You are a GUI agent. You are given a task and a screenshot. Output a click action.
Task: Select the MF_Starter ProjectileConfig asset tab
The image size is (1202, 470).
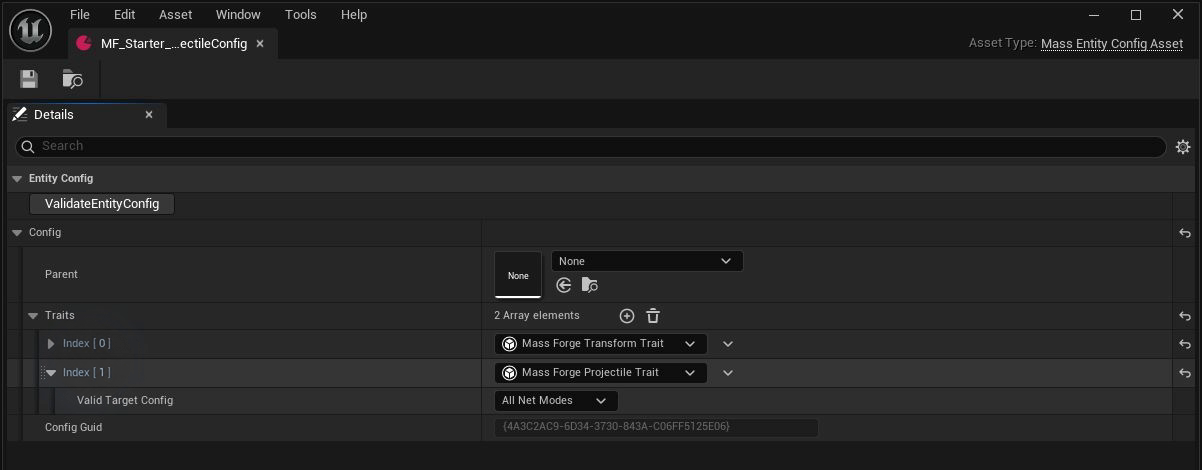pos(172,44)
